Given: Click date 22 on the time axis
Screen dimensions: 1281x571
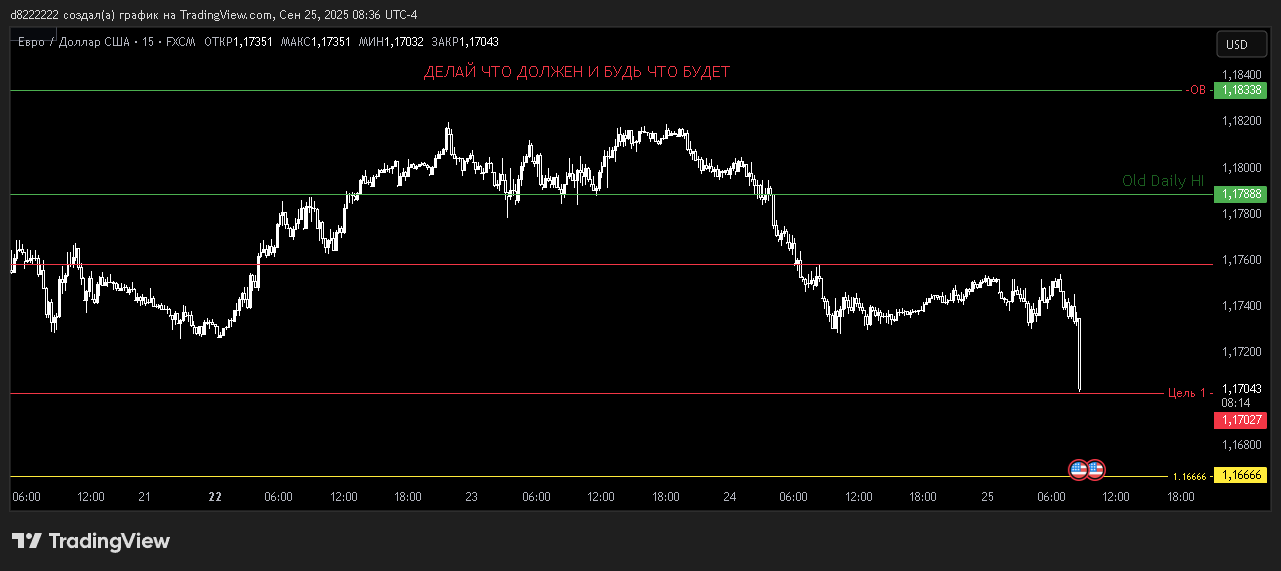Looking at the screenshot, I should coord(215,497).
